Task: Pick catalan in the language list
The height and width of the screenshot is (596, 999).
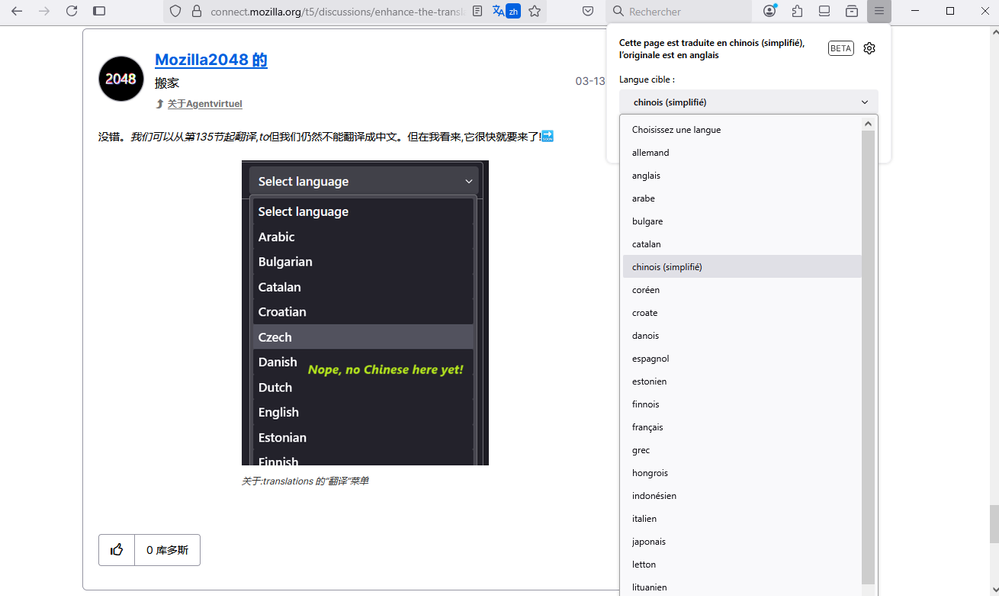Action: [742, 244]
